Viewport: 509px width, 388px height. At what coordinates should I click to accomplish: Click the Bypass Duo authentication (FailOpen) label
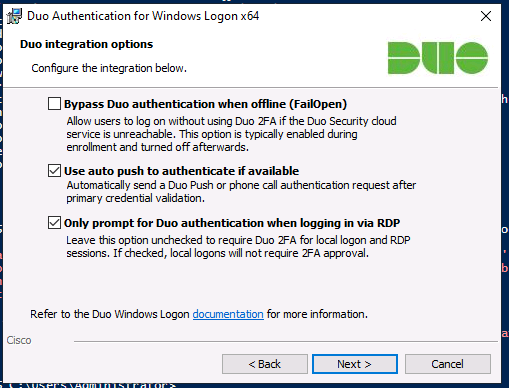205,104
